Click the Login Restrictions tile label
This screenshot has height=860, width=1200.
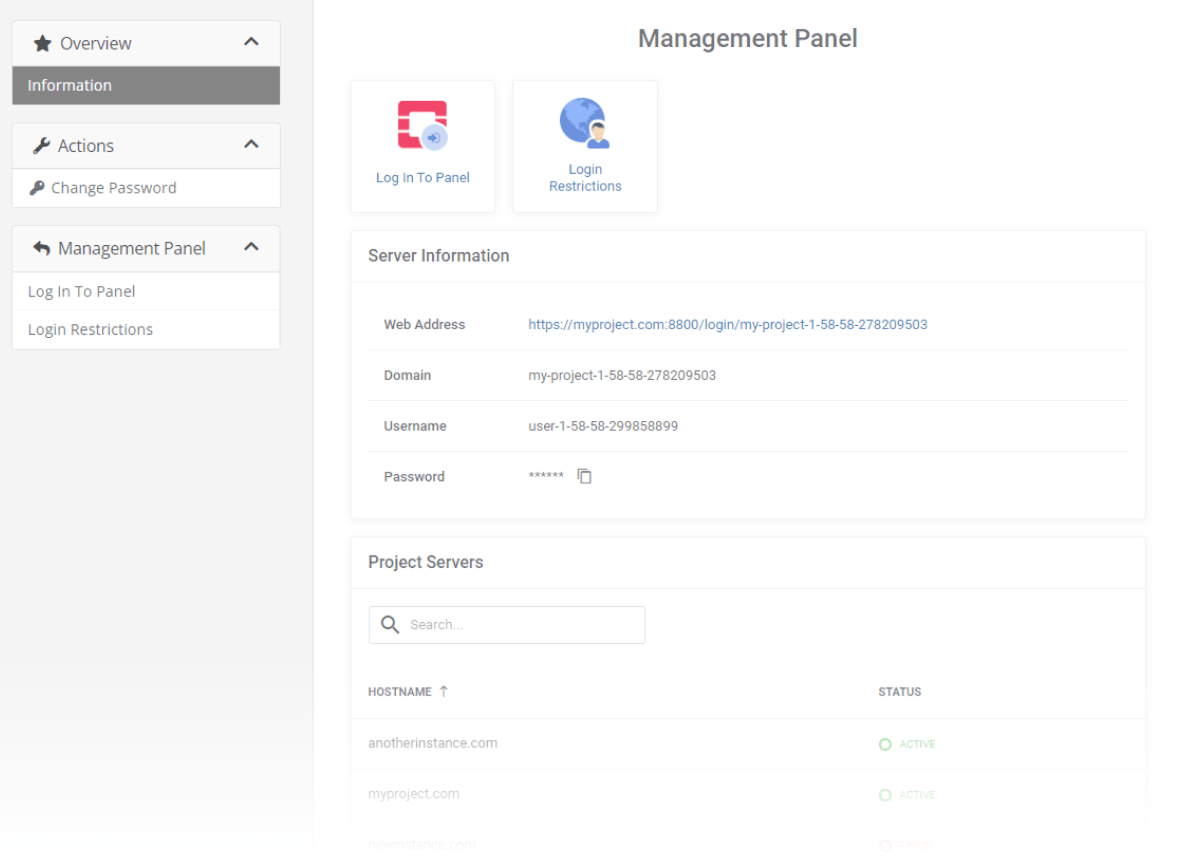(585, 178)
